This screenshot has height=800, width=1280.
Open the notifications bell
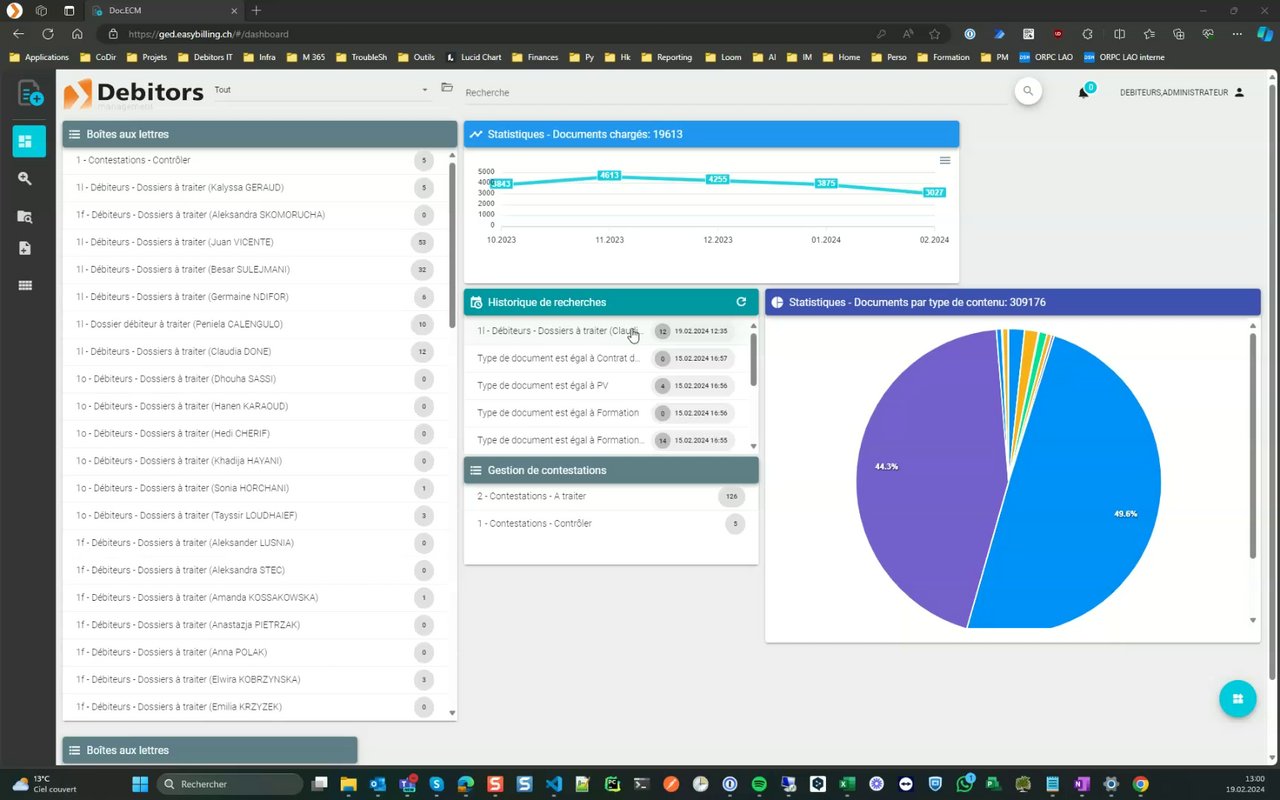click(1083, 93)
